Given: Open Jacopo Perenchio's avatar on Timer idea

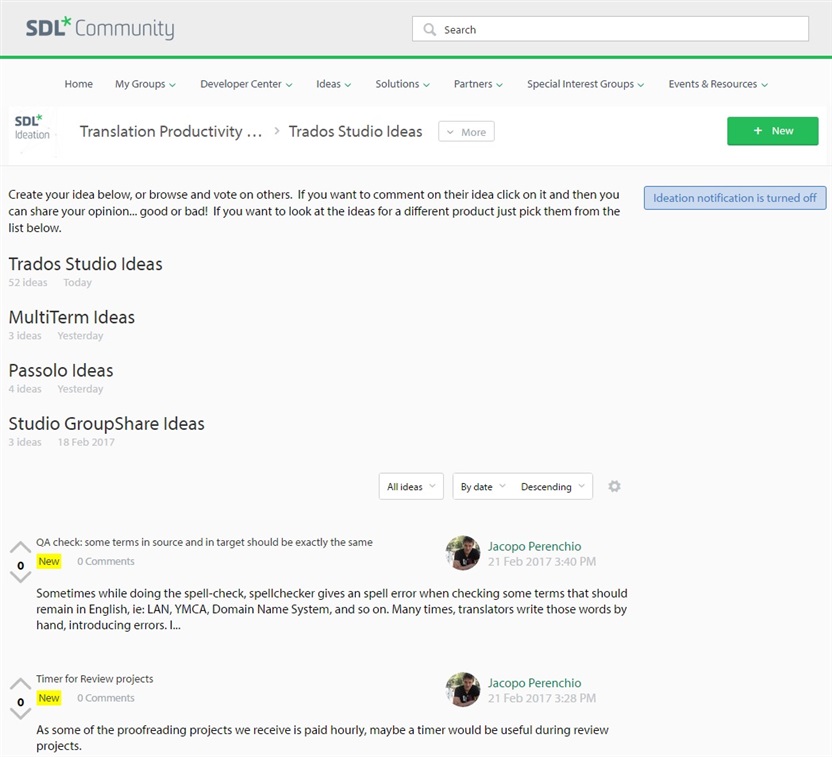Looking at the screenshot, I should [463, 690].
